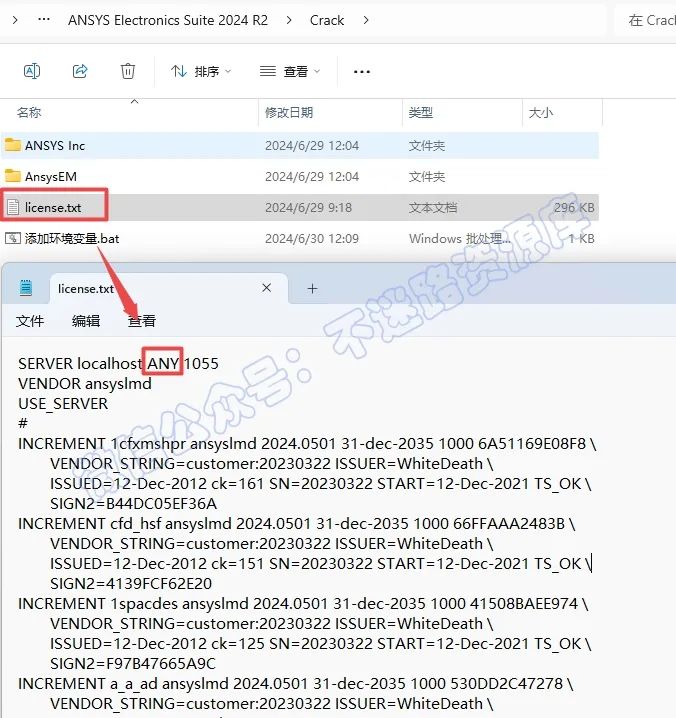Click the license.txt document icon

(13, 207)
